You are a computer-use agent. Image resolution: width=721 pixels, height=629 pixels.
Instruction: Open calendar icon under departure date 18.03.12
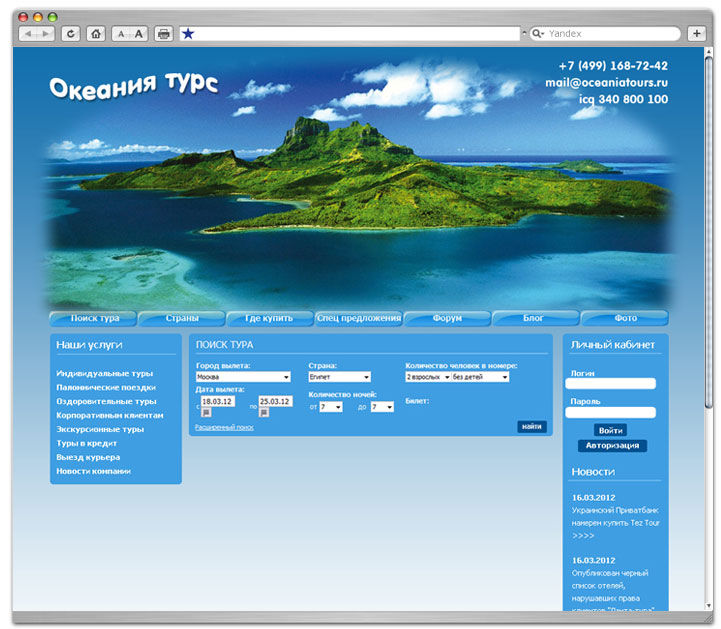[x=206, y=412]
